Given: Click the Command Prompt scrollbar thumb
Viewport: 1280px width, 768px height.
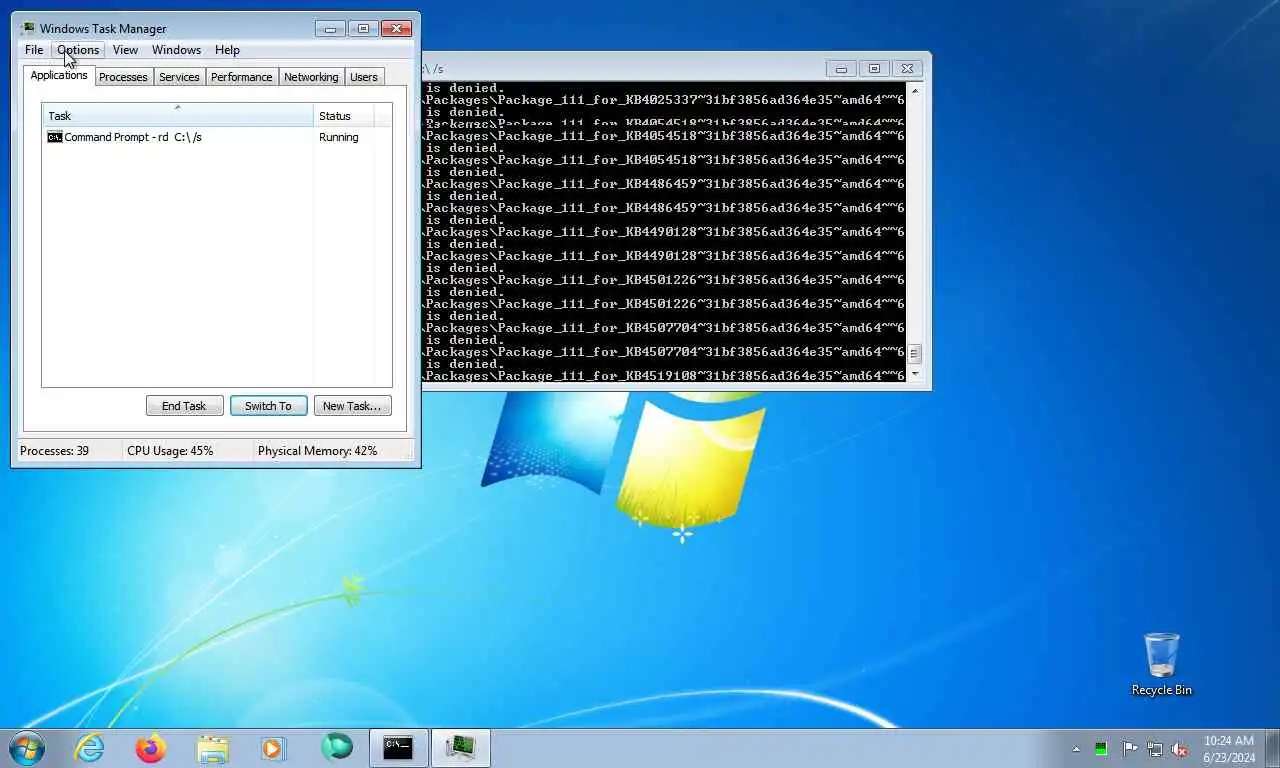Looking at the screenshot, I should coord(914,353).
